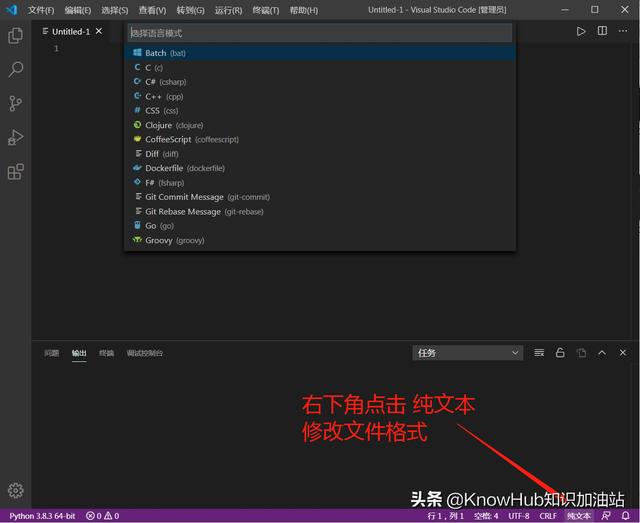The width and height of the screenshot is (640, 523).
Task: Open the Extensions view
Action: [x=16, y=171]
